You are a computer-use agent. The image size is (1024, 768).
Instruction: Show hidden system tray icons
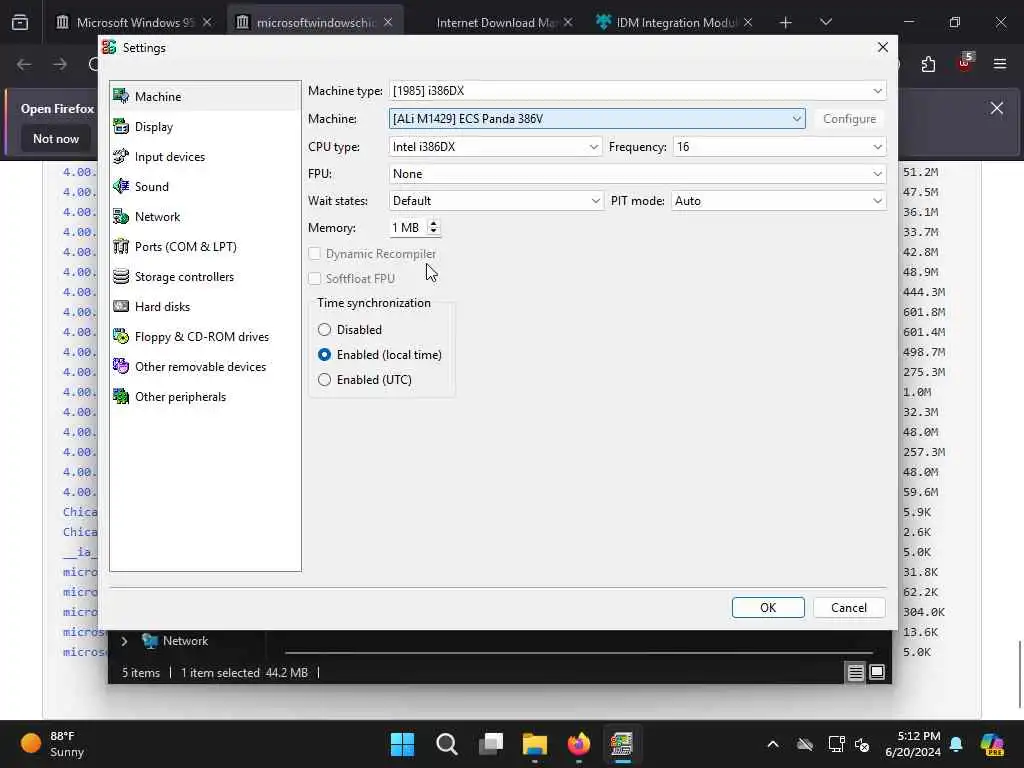coord(773,744)
